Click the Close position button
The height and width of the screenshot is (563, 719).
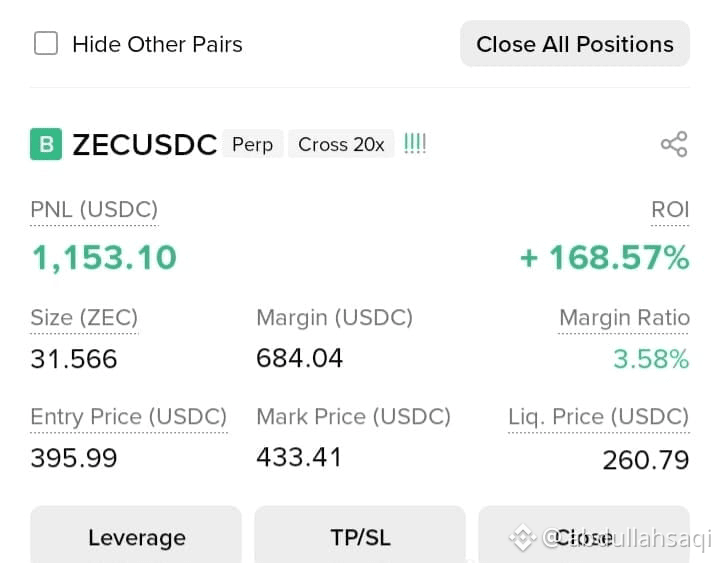point(584,535)
